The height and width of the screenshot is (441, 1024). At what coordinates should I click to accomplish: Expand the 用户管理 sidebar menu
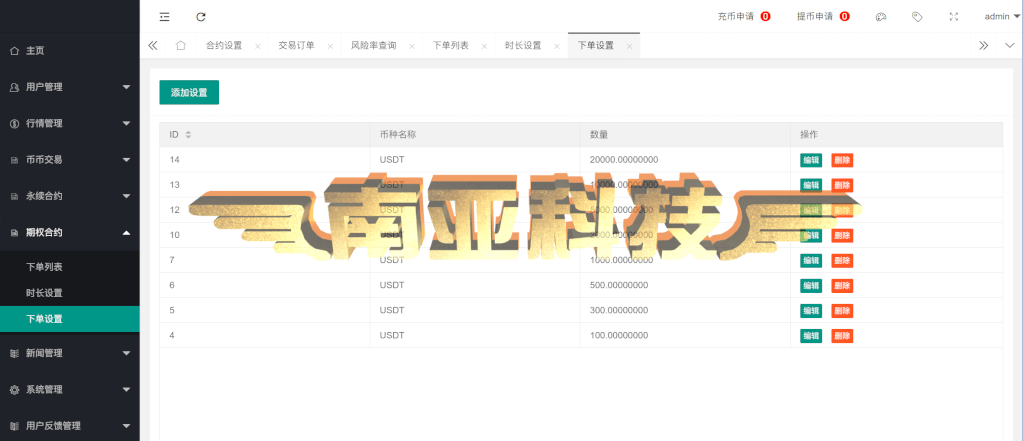pos(70,87)
